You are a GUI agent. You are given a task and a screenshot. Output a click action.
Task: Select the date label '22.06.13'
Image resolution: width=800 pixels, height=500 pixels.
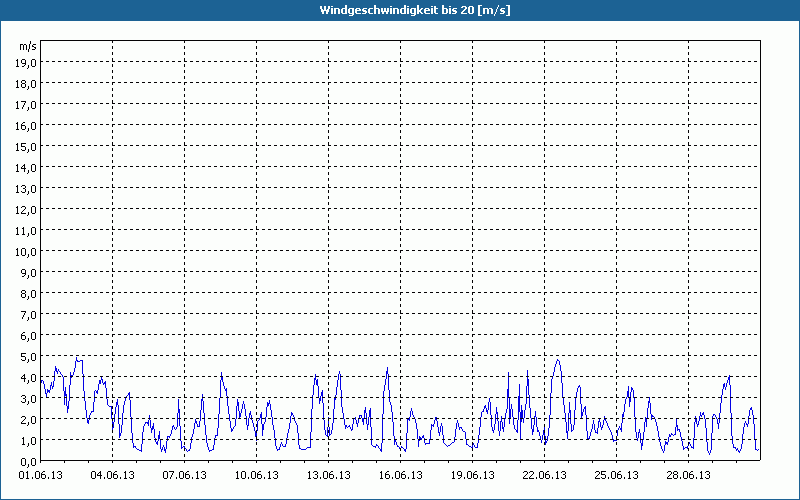click(x=544, y=476)
